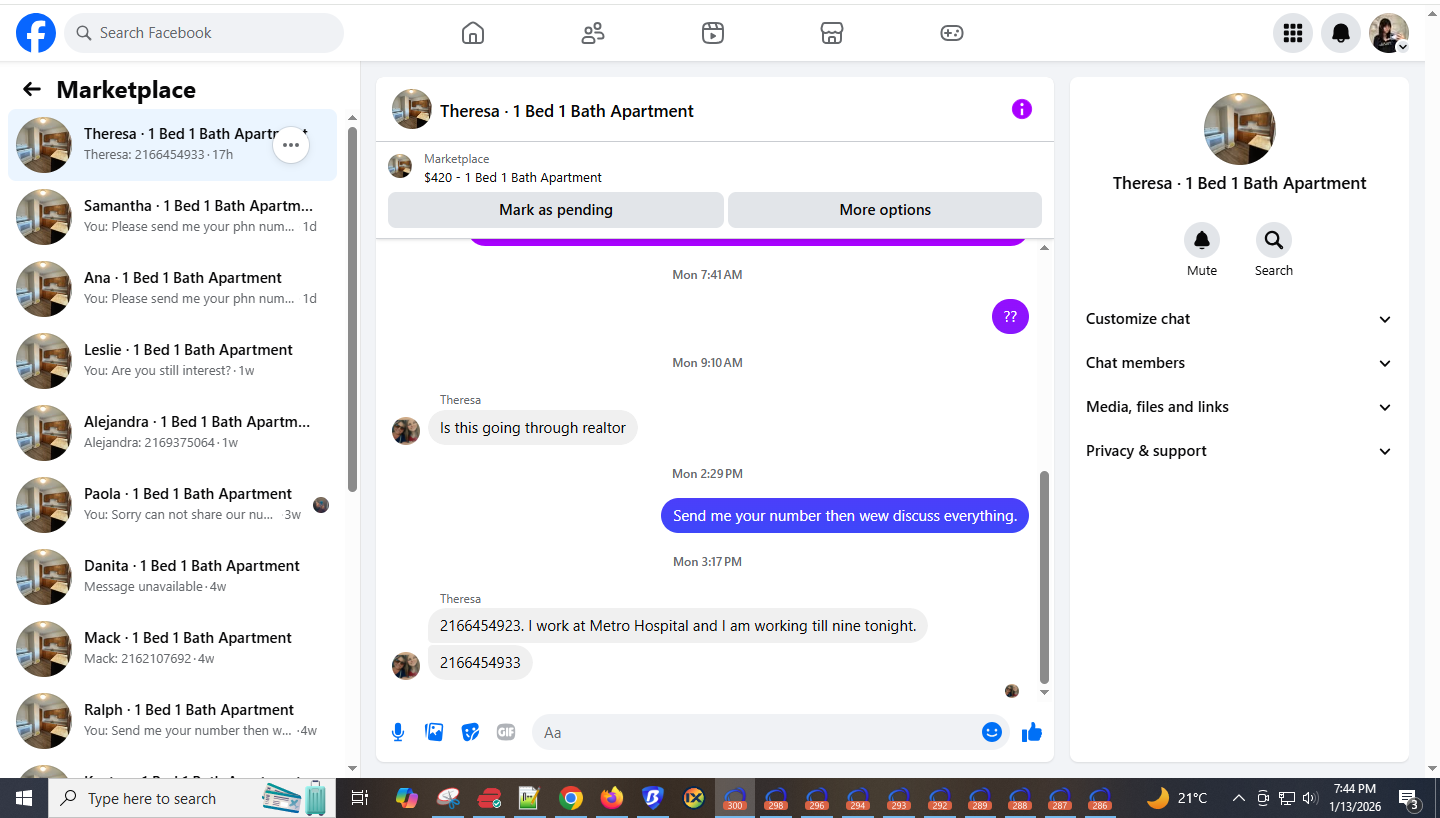
Task: Choose a GIF icon
Action: click(x=506, y=732)
